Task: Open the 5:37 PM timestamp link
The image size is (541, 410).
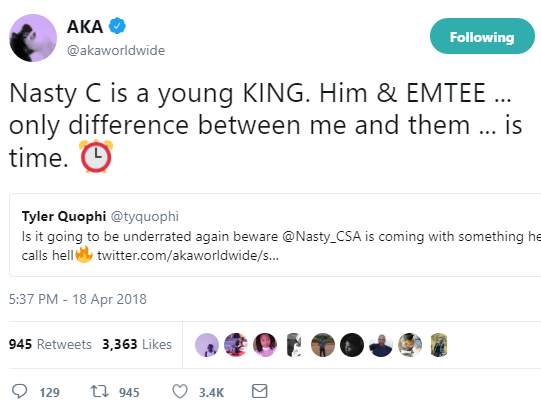Action: coord(78,299)
